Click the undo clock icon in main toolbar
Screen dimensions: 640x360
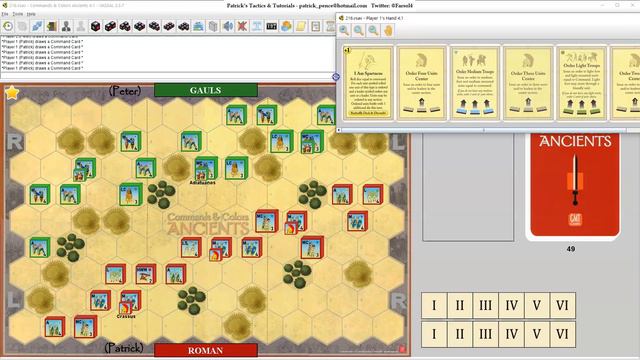pyautogui.click(x=8, y=26)
